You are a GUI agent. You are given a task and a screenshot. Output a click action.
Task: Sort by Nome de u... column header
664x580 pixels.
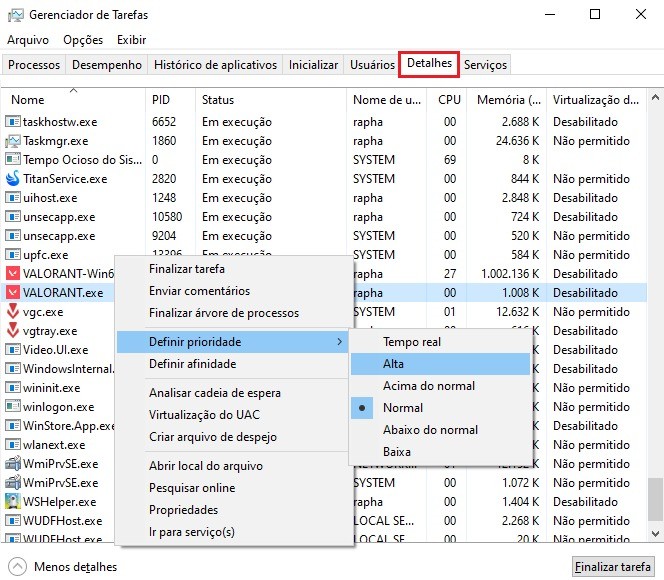(387, 100)
